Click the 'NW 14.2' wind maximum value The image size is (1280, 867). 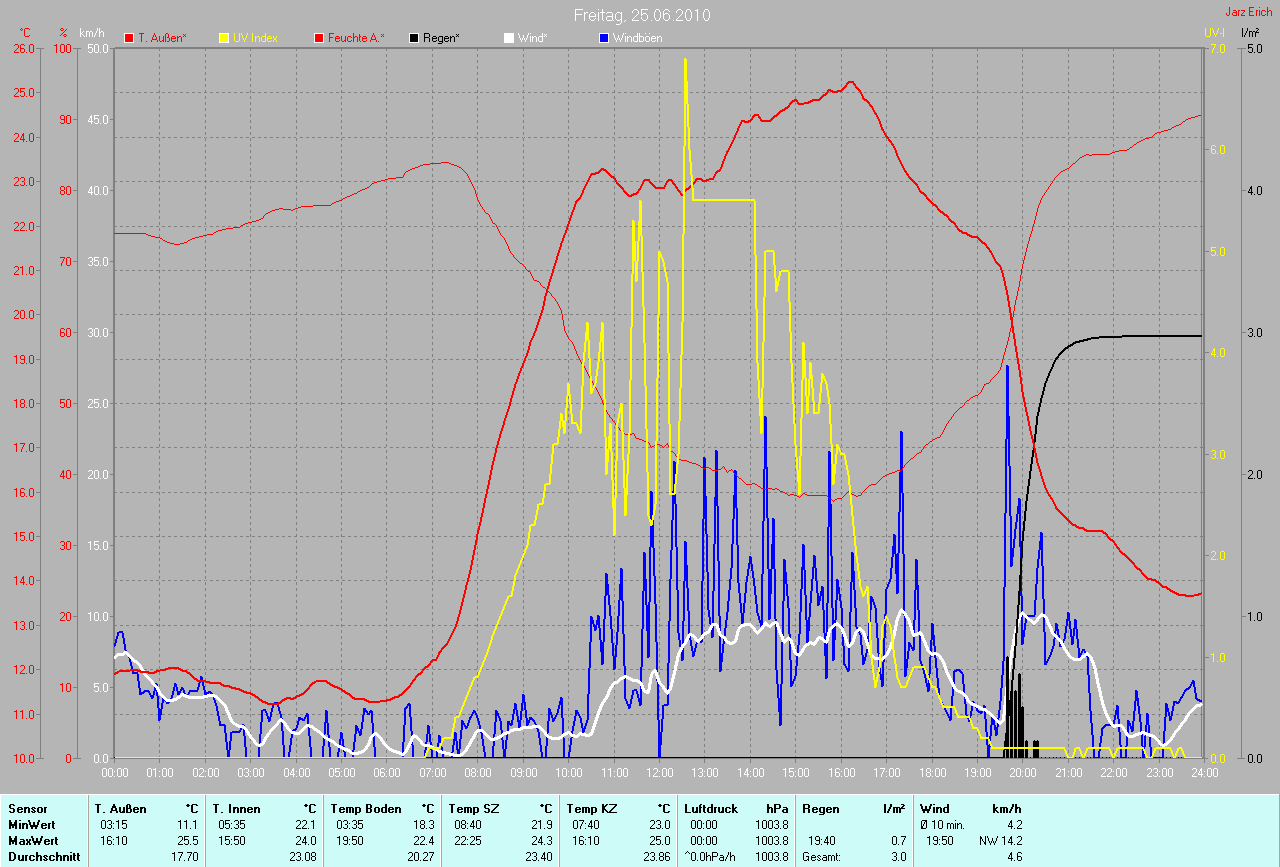click(x=1002, y=840)
